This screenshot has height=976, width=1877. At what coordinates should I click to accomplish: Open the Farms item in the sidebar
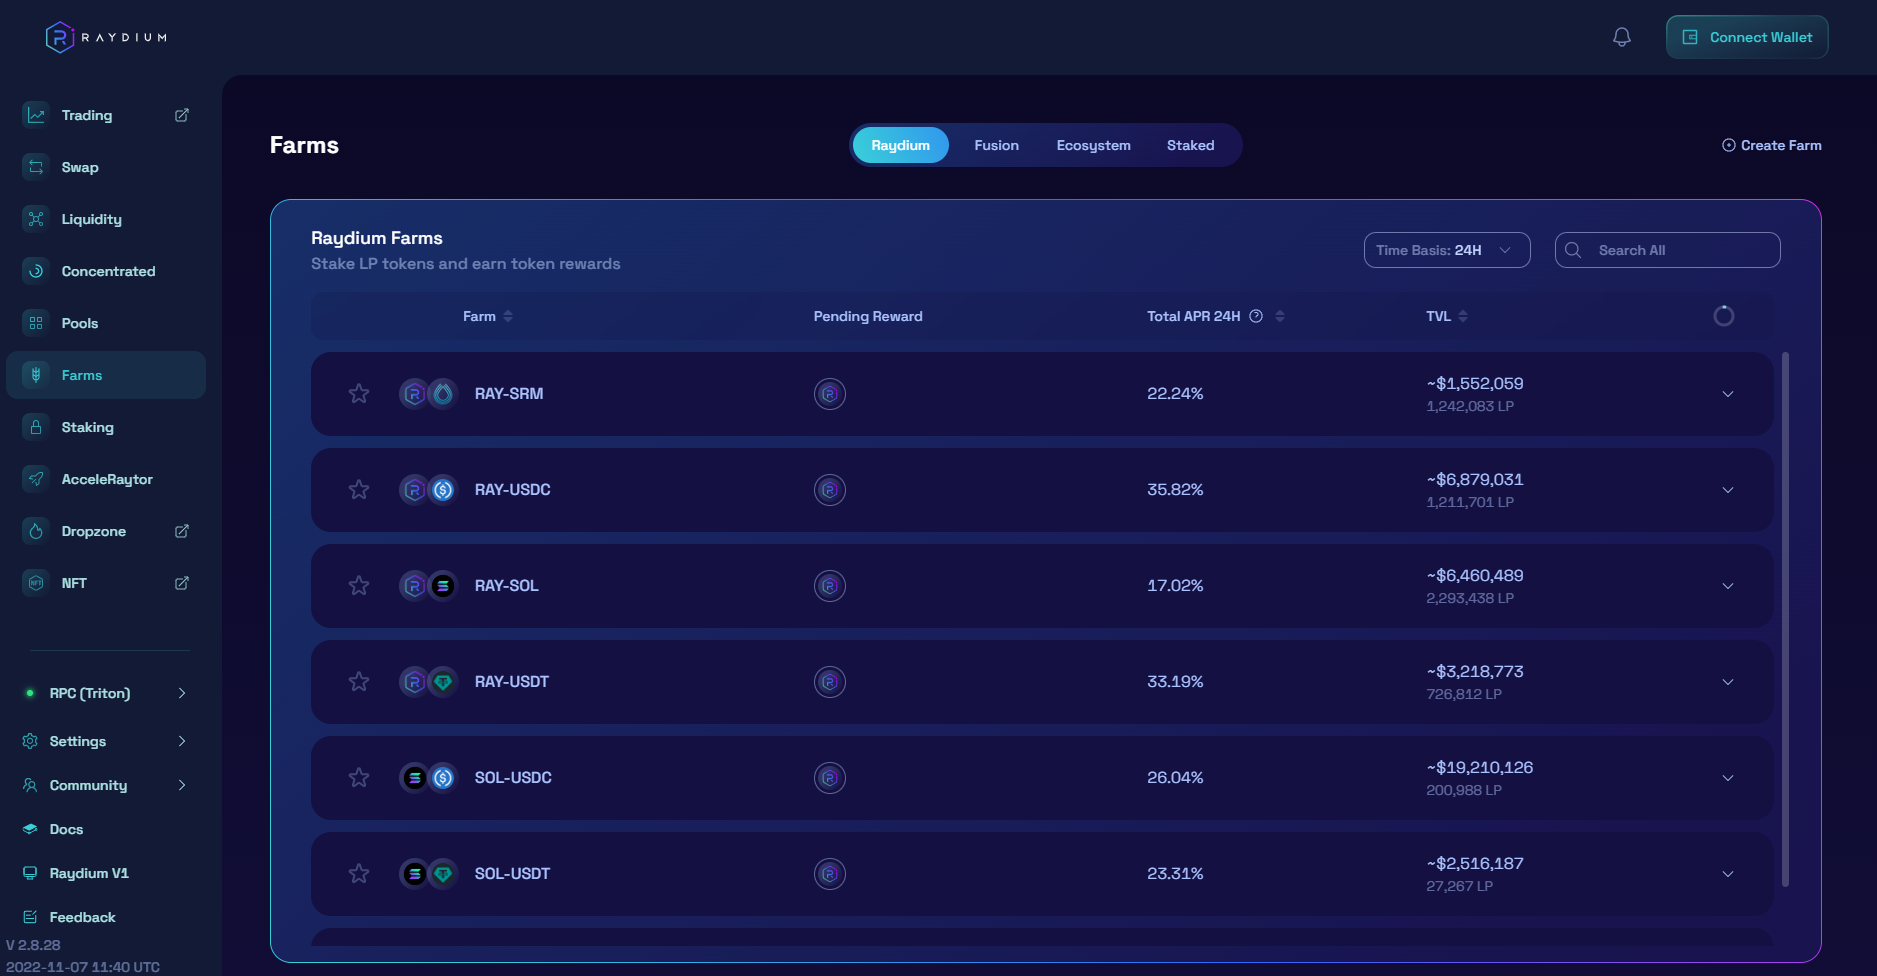coord(106,375)
